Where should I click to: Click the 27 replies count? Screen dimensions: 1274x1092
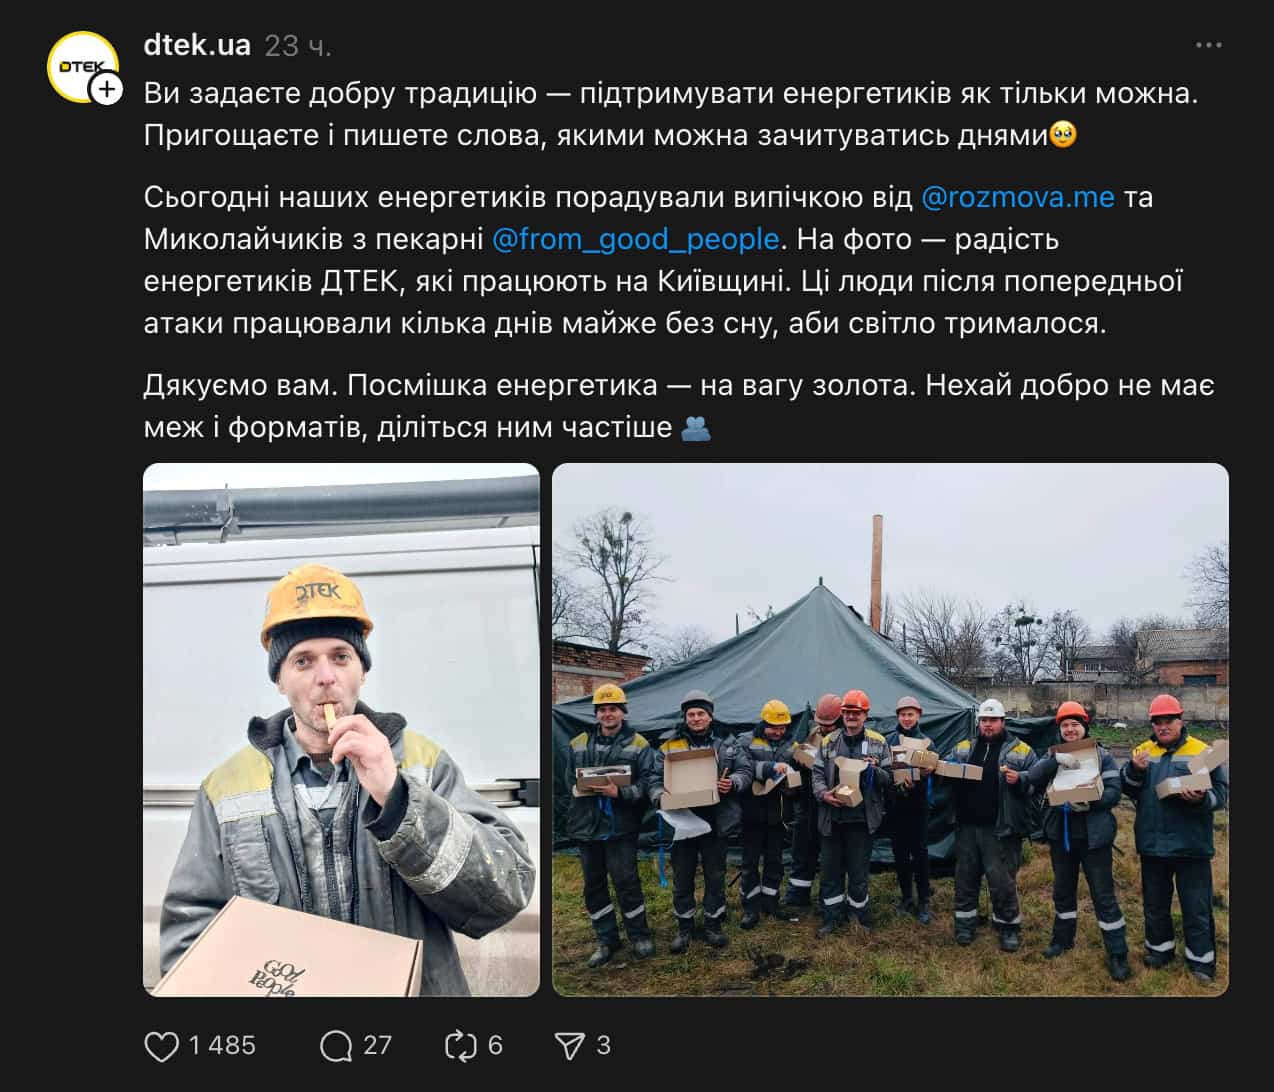[x=377, y=1046]
